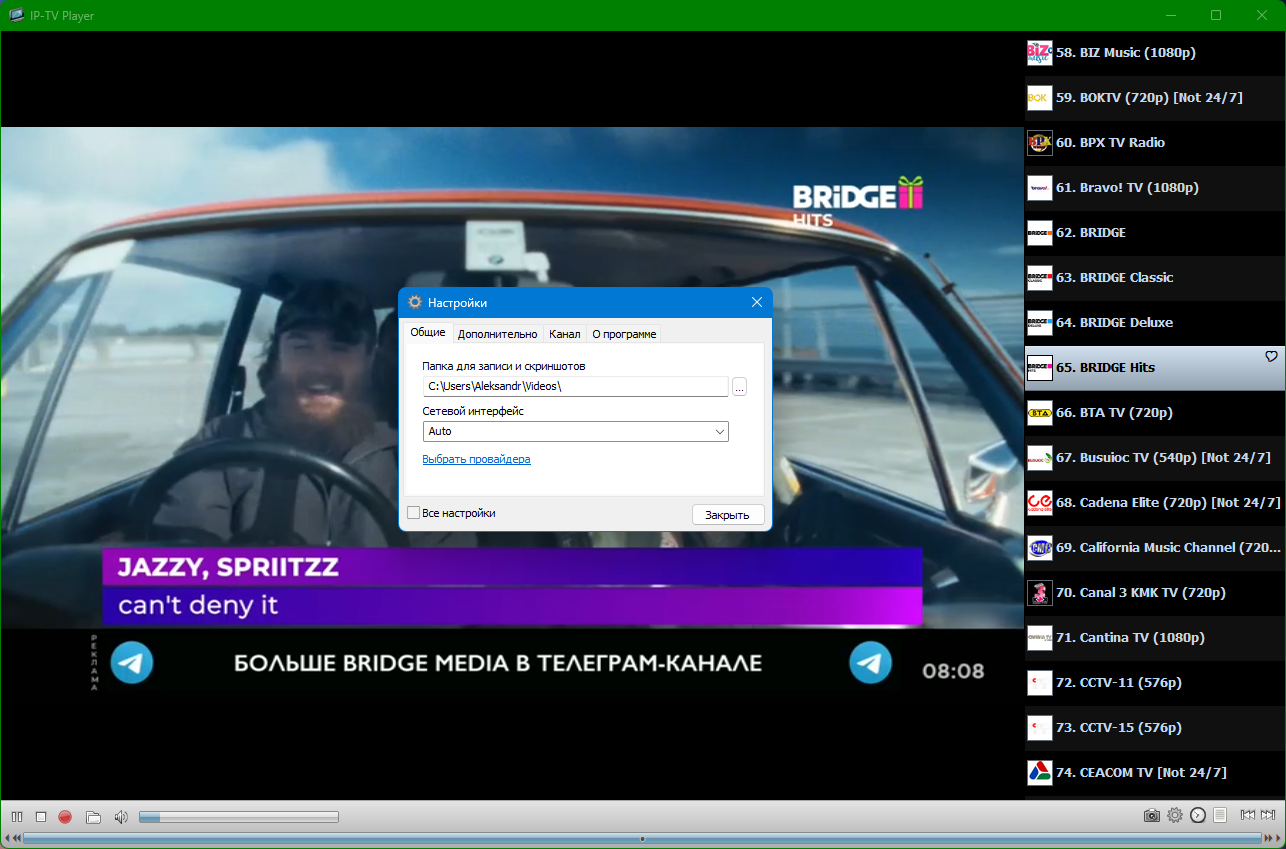The height and width of the screenshot is (849, 1286).
Task: Click the 'Выбрать провайдера' link
Action: [476, 459]
